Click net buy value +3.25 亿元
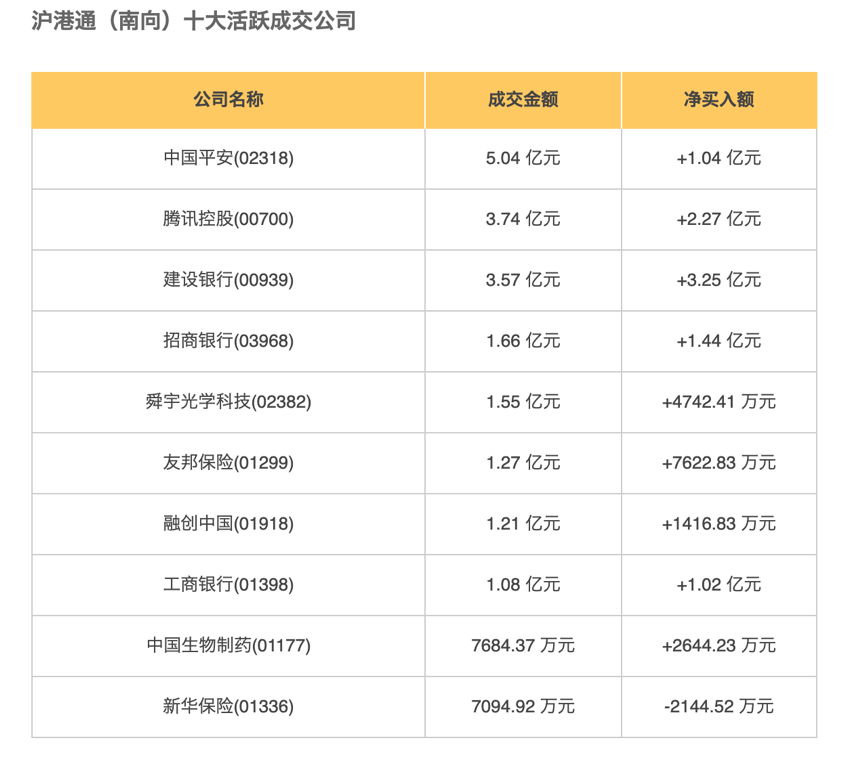The height and width of the screenshot is (762, 864). [x=719, y=280]
